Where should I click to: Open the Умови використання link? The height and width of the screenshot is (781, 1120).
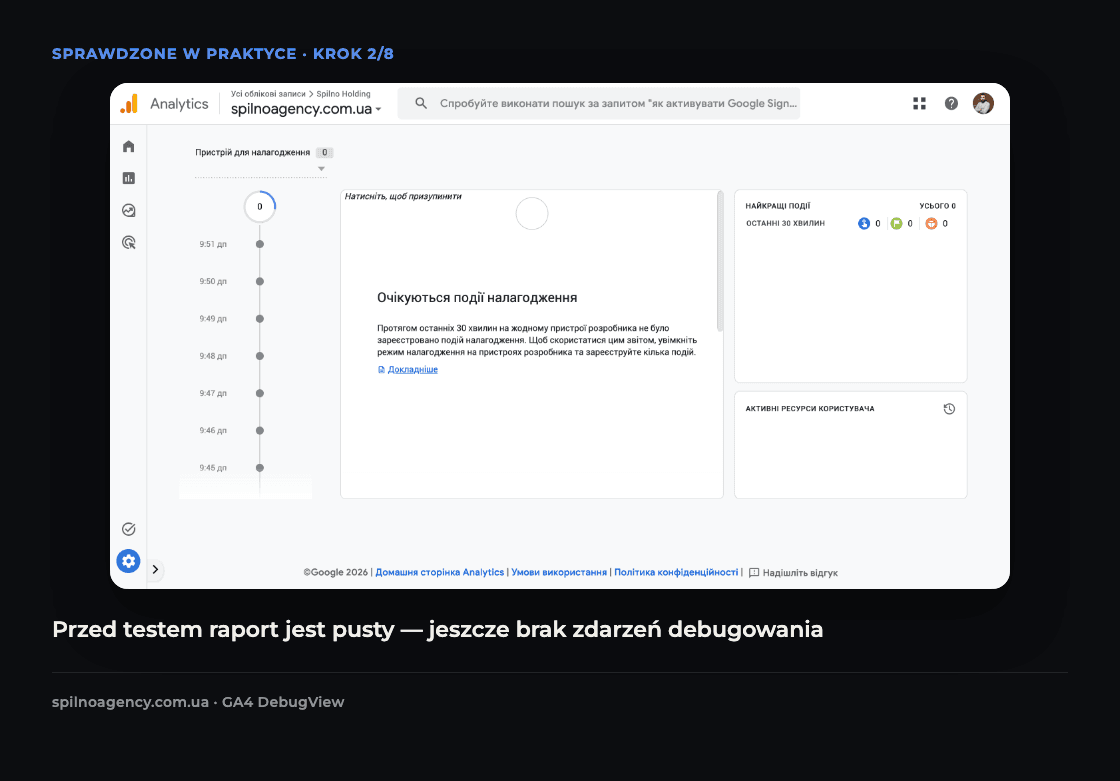(x=559, y=572)
